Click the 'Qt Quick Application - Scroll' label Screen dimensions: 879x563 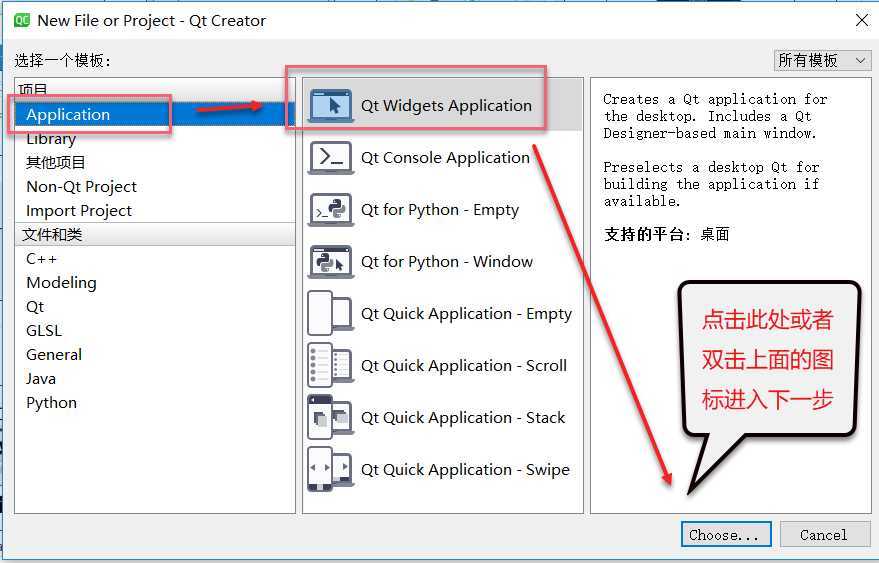tap(464, 366)
